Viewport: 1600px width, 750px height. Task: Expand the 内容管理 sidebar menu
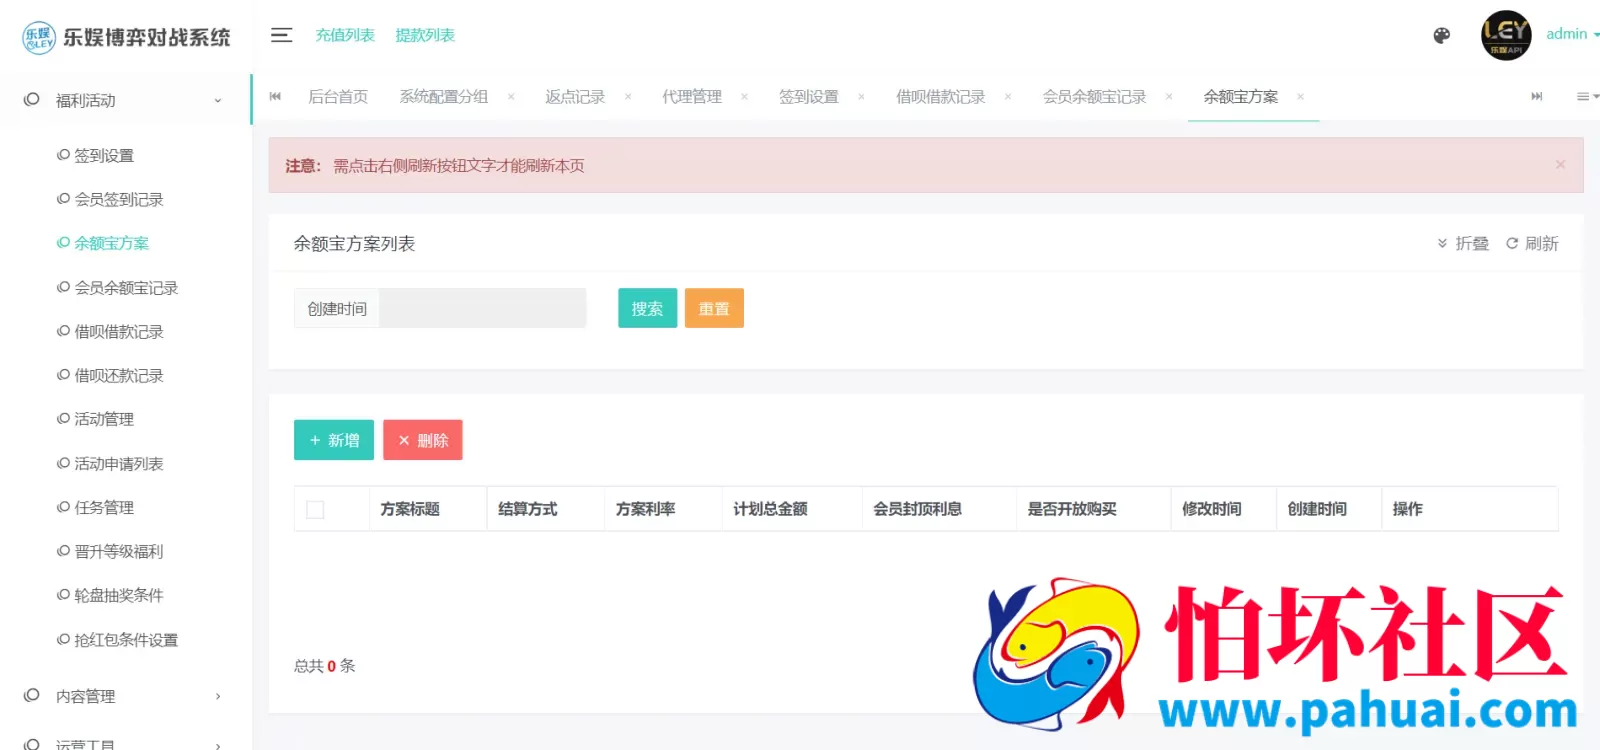(x=125, y=696)
